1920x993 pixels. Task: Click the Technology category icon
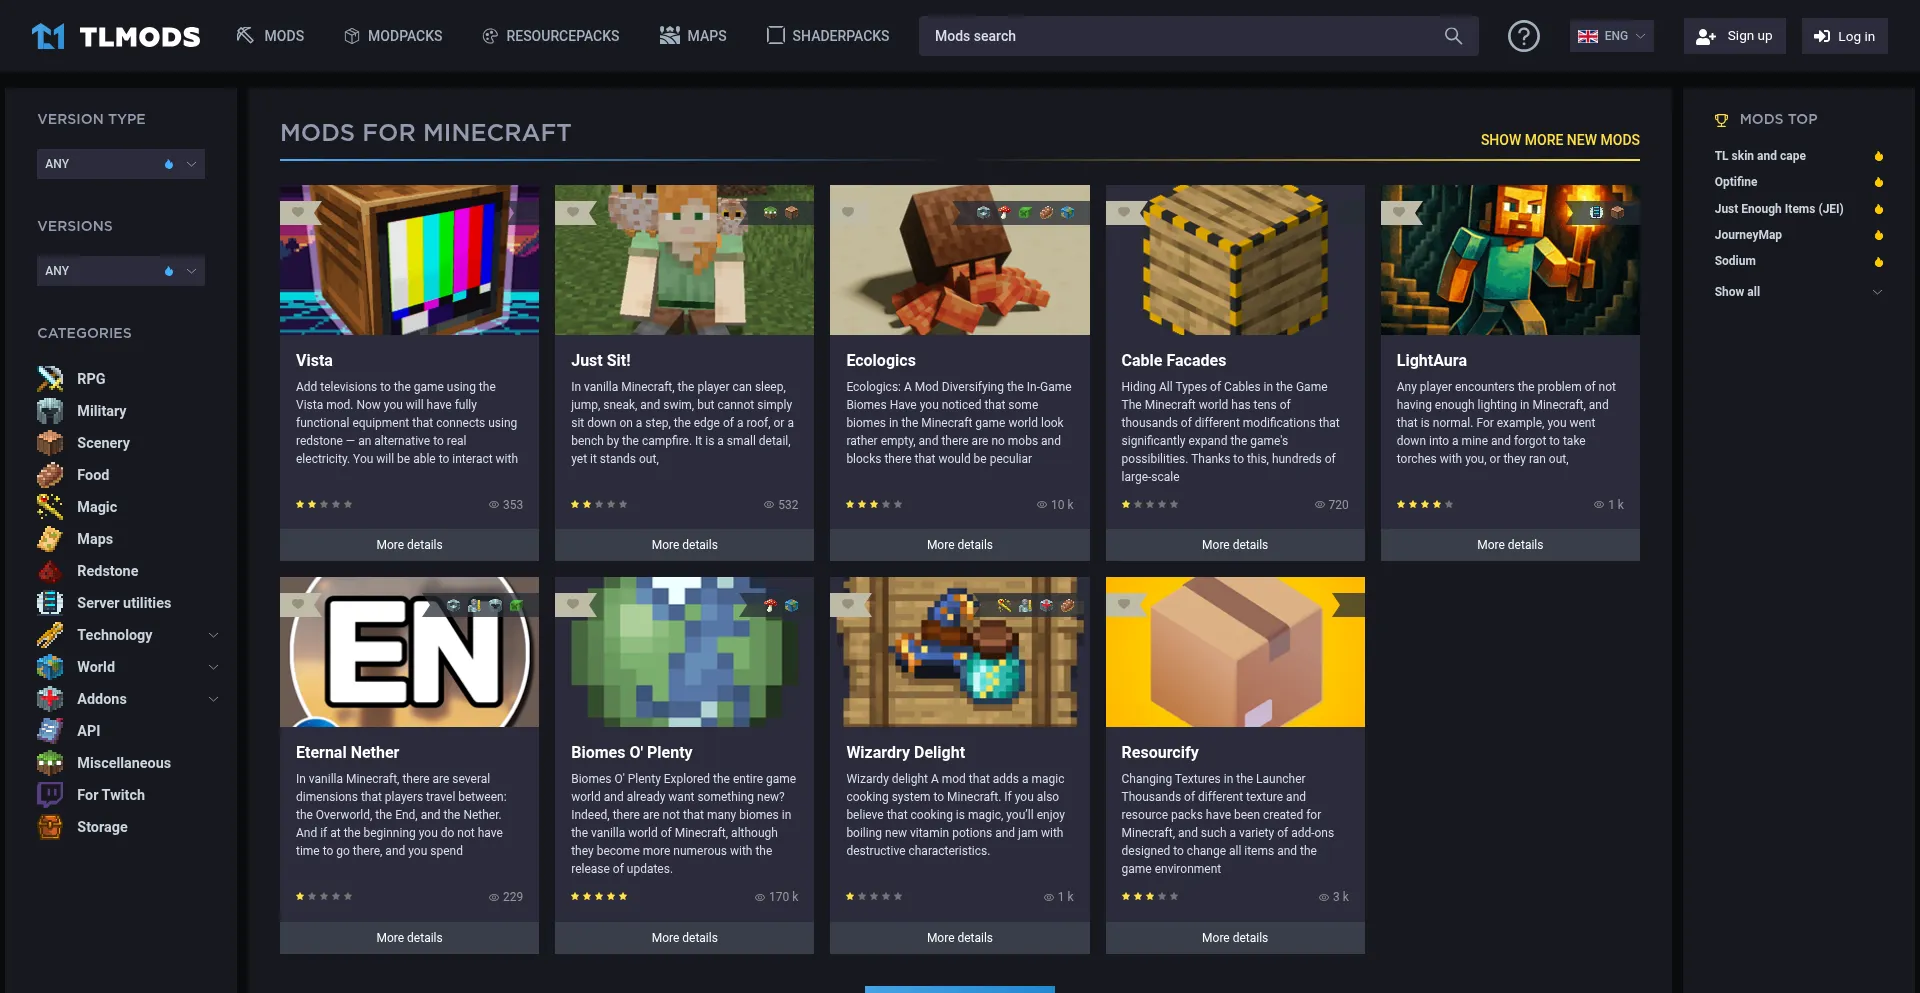tap(50, 635)
